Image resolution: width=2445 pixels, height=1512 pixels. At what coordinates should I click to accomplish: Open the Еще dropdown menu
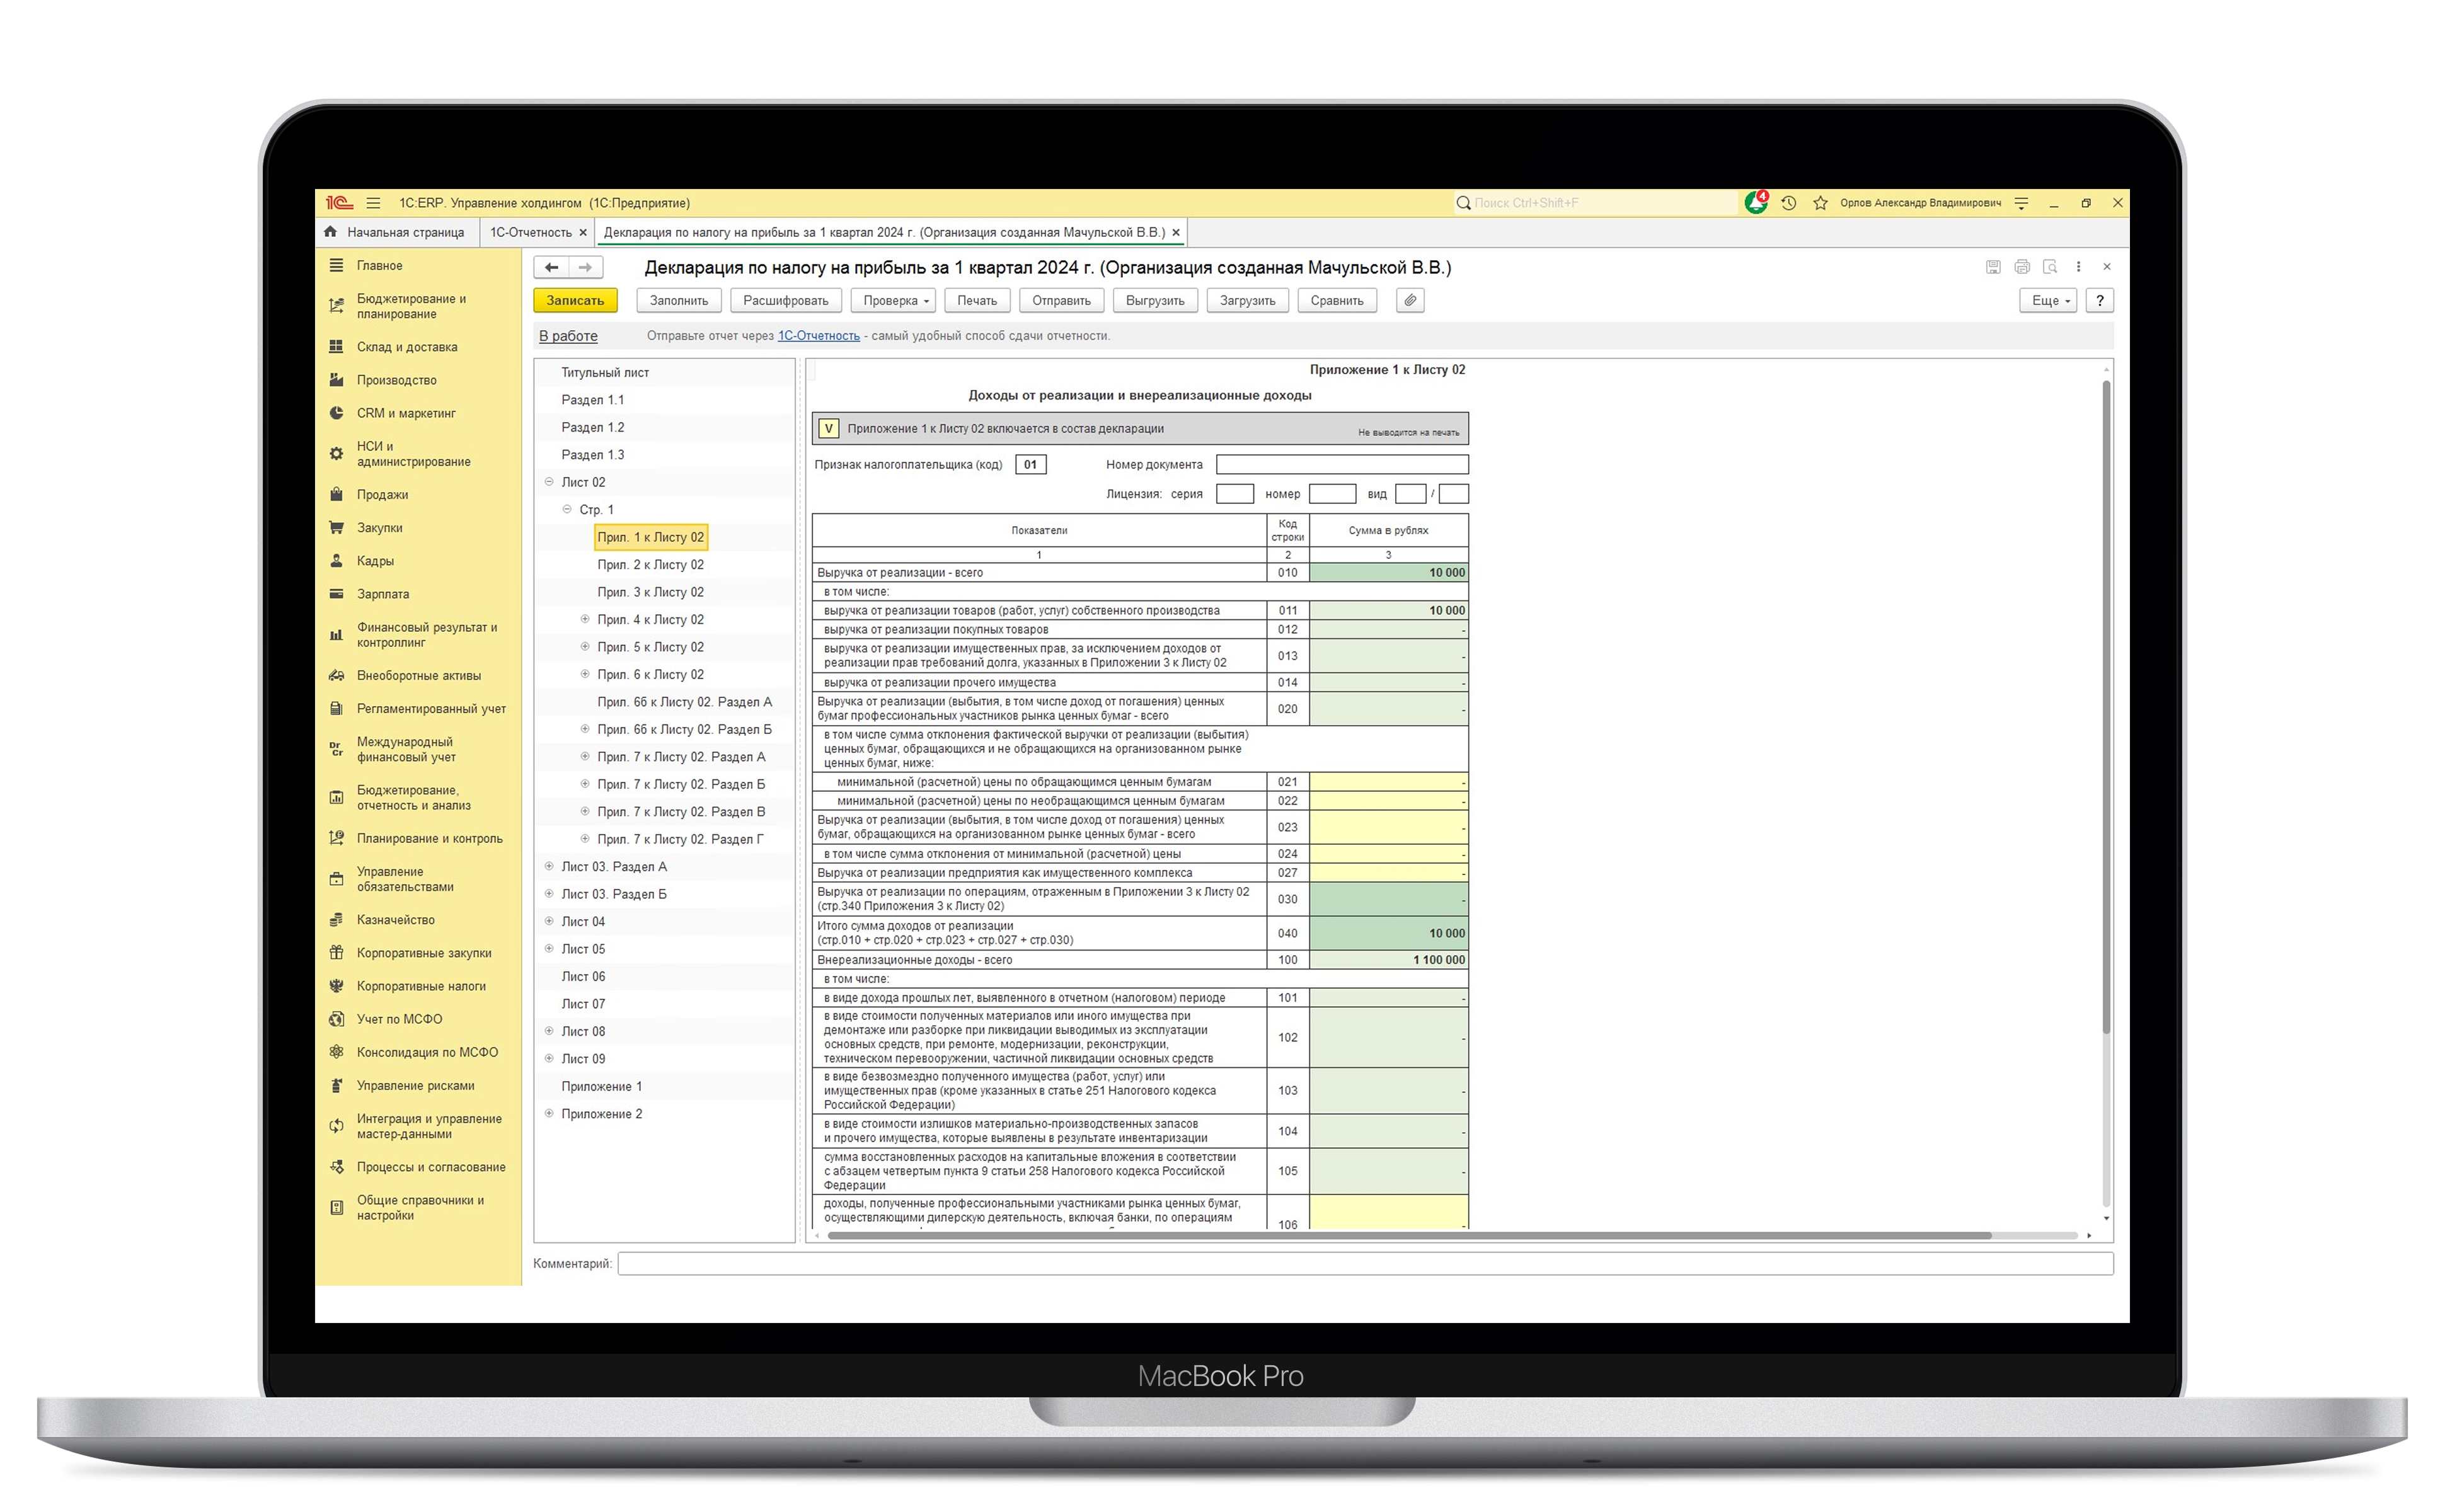[x=2048, y=300]
